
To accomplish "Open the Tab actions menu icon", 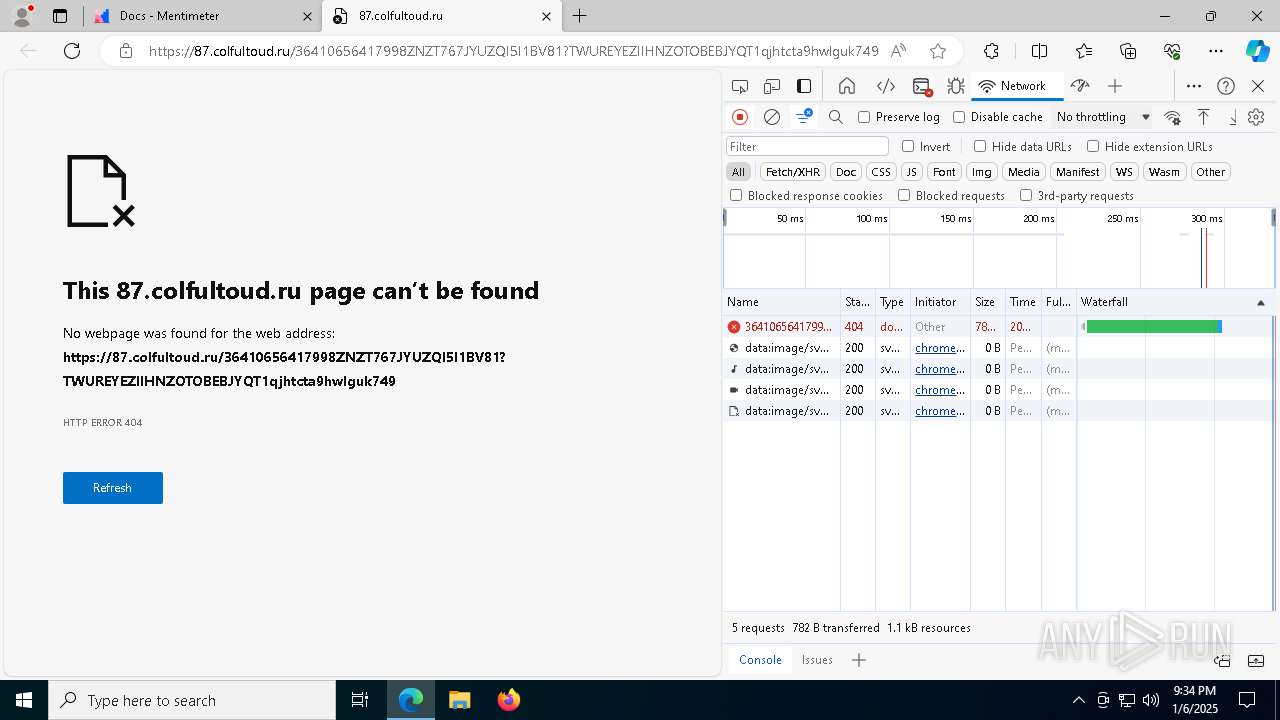I will (60, 16).
